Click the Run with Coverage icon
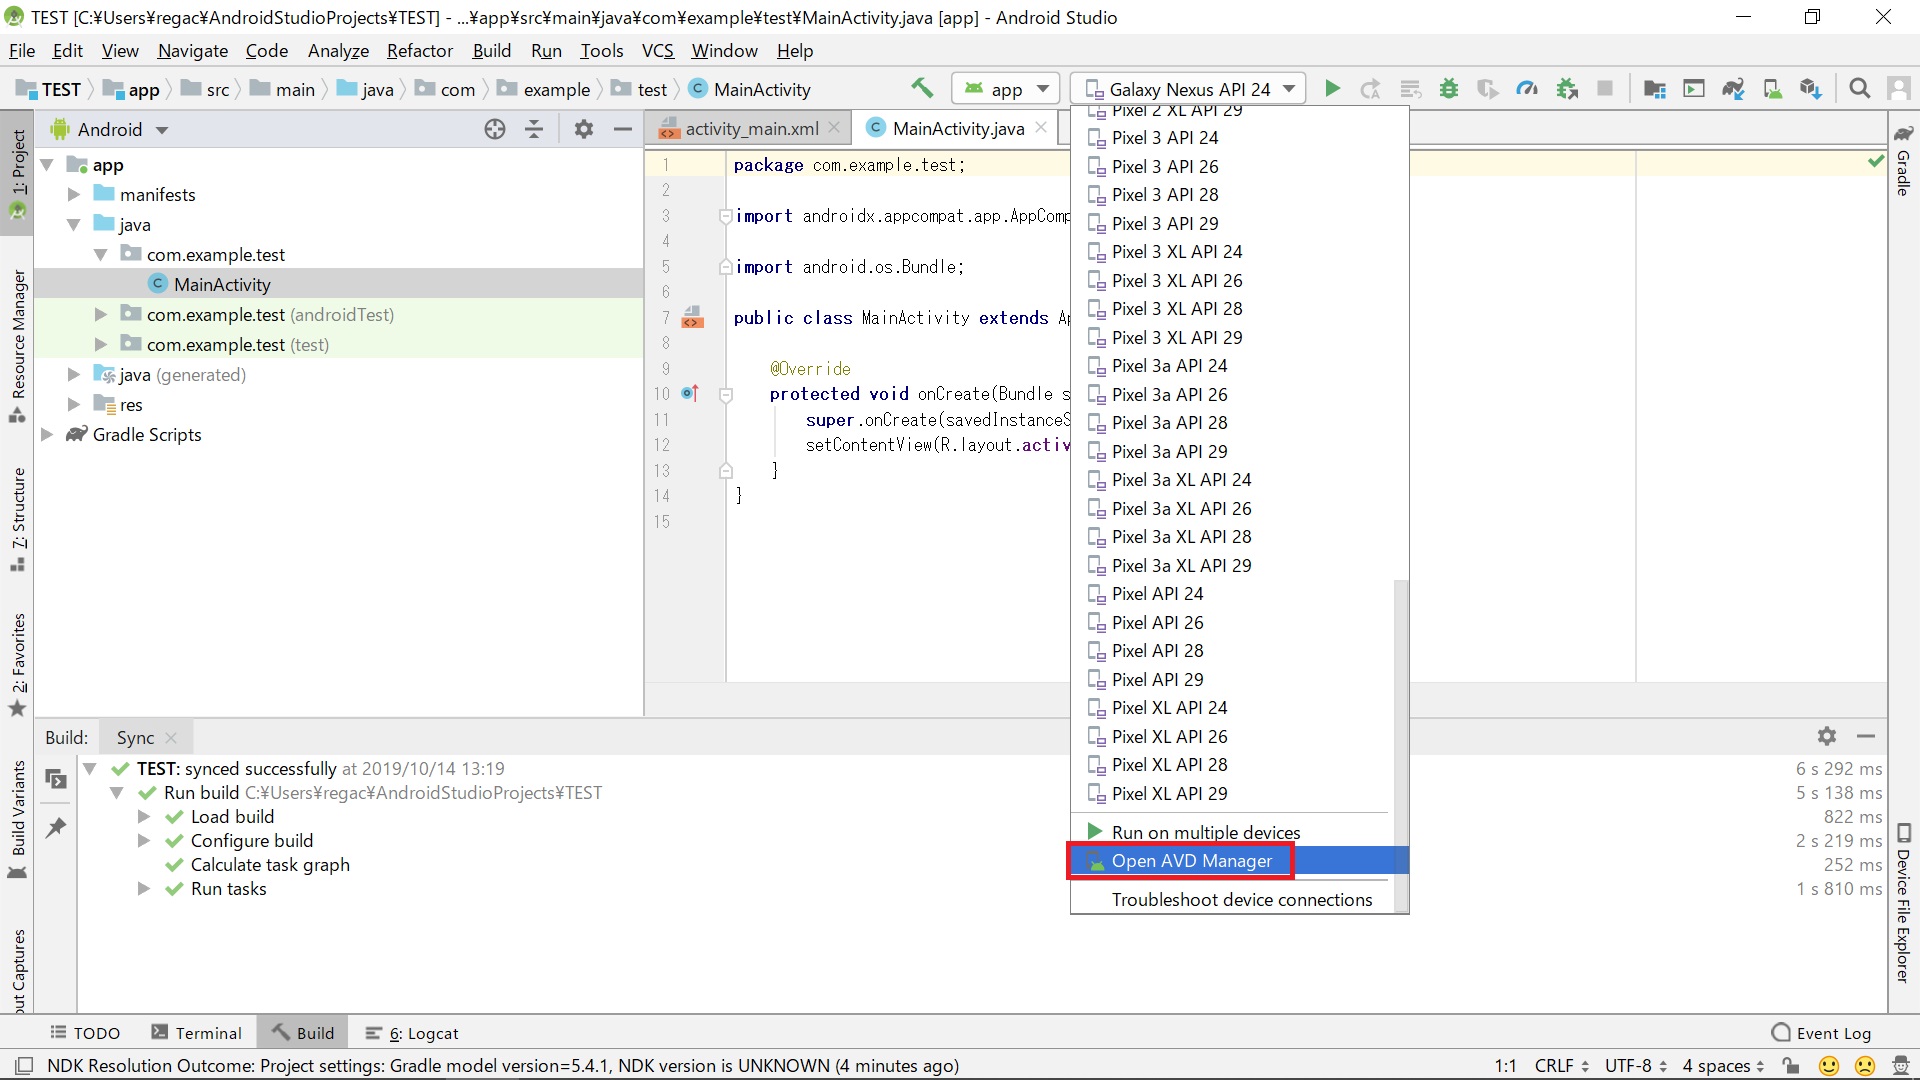Image resolution: width=1920 pixels, height=1080 pixels. pos(1487,89)
